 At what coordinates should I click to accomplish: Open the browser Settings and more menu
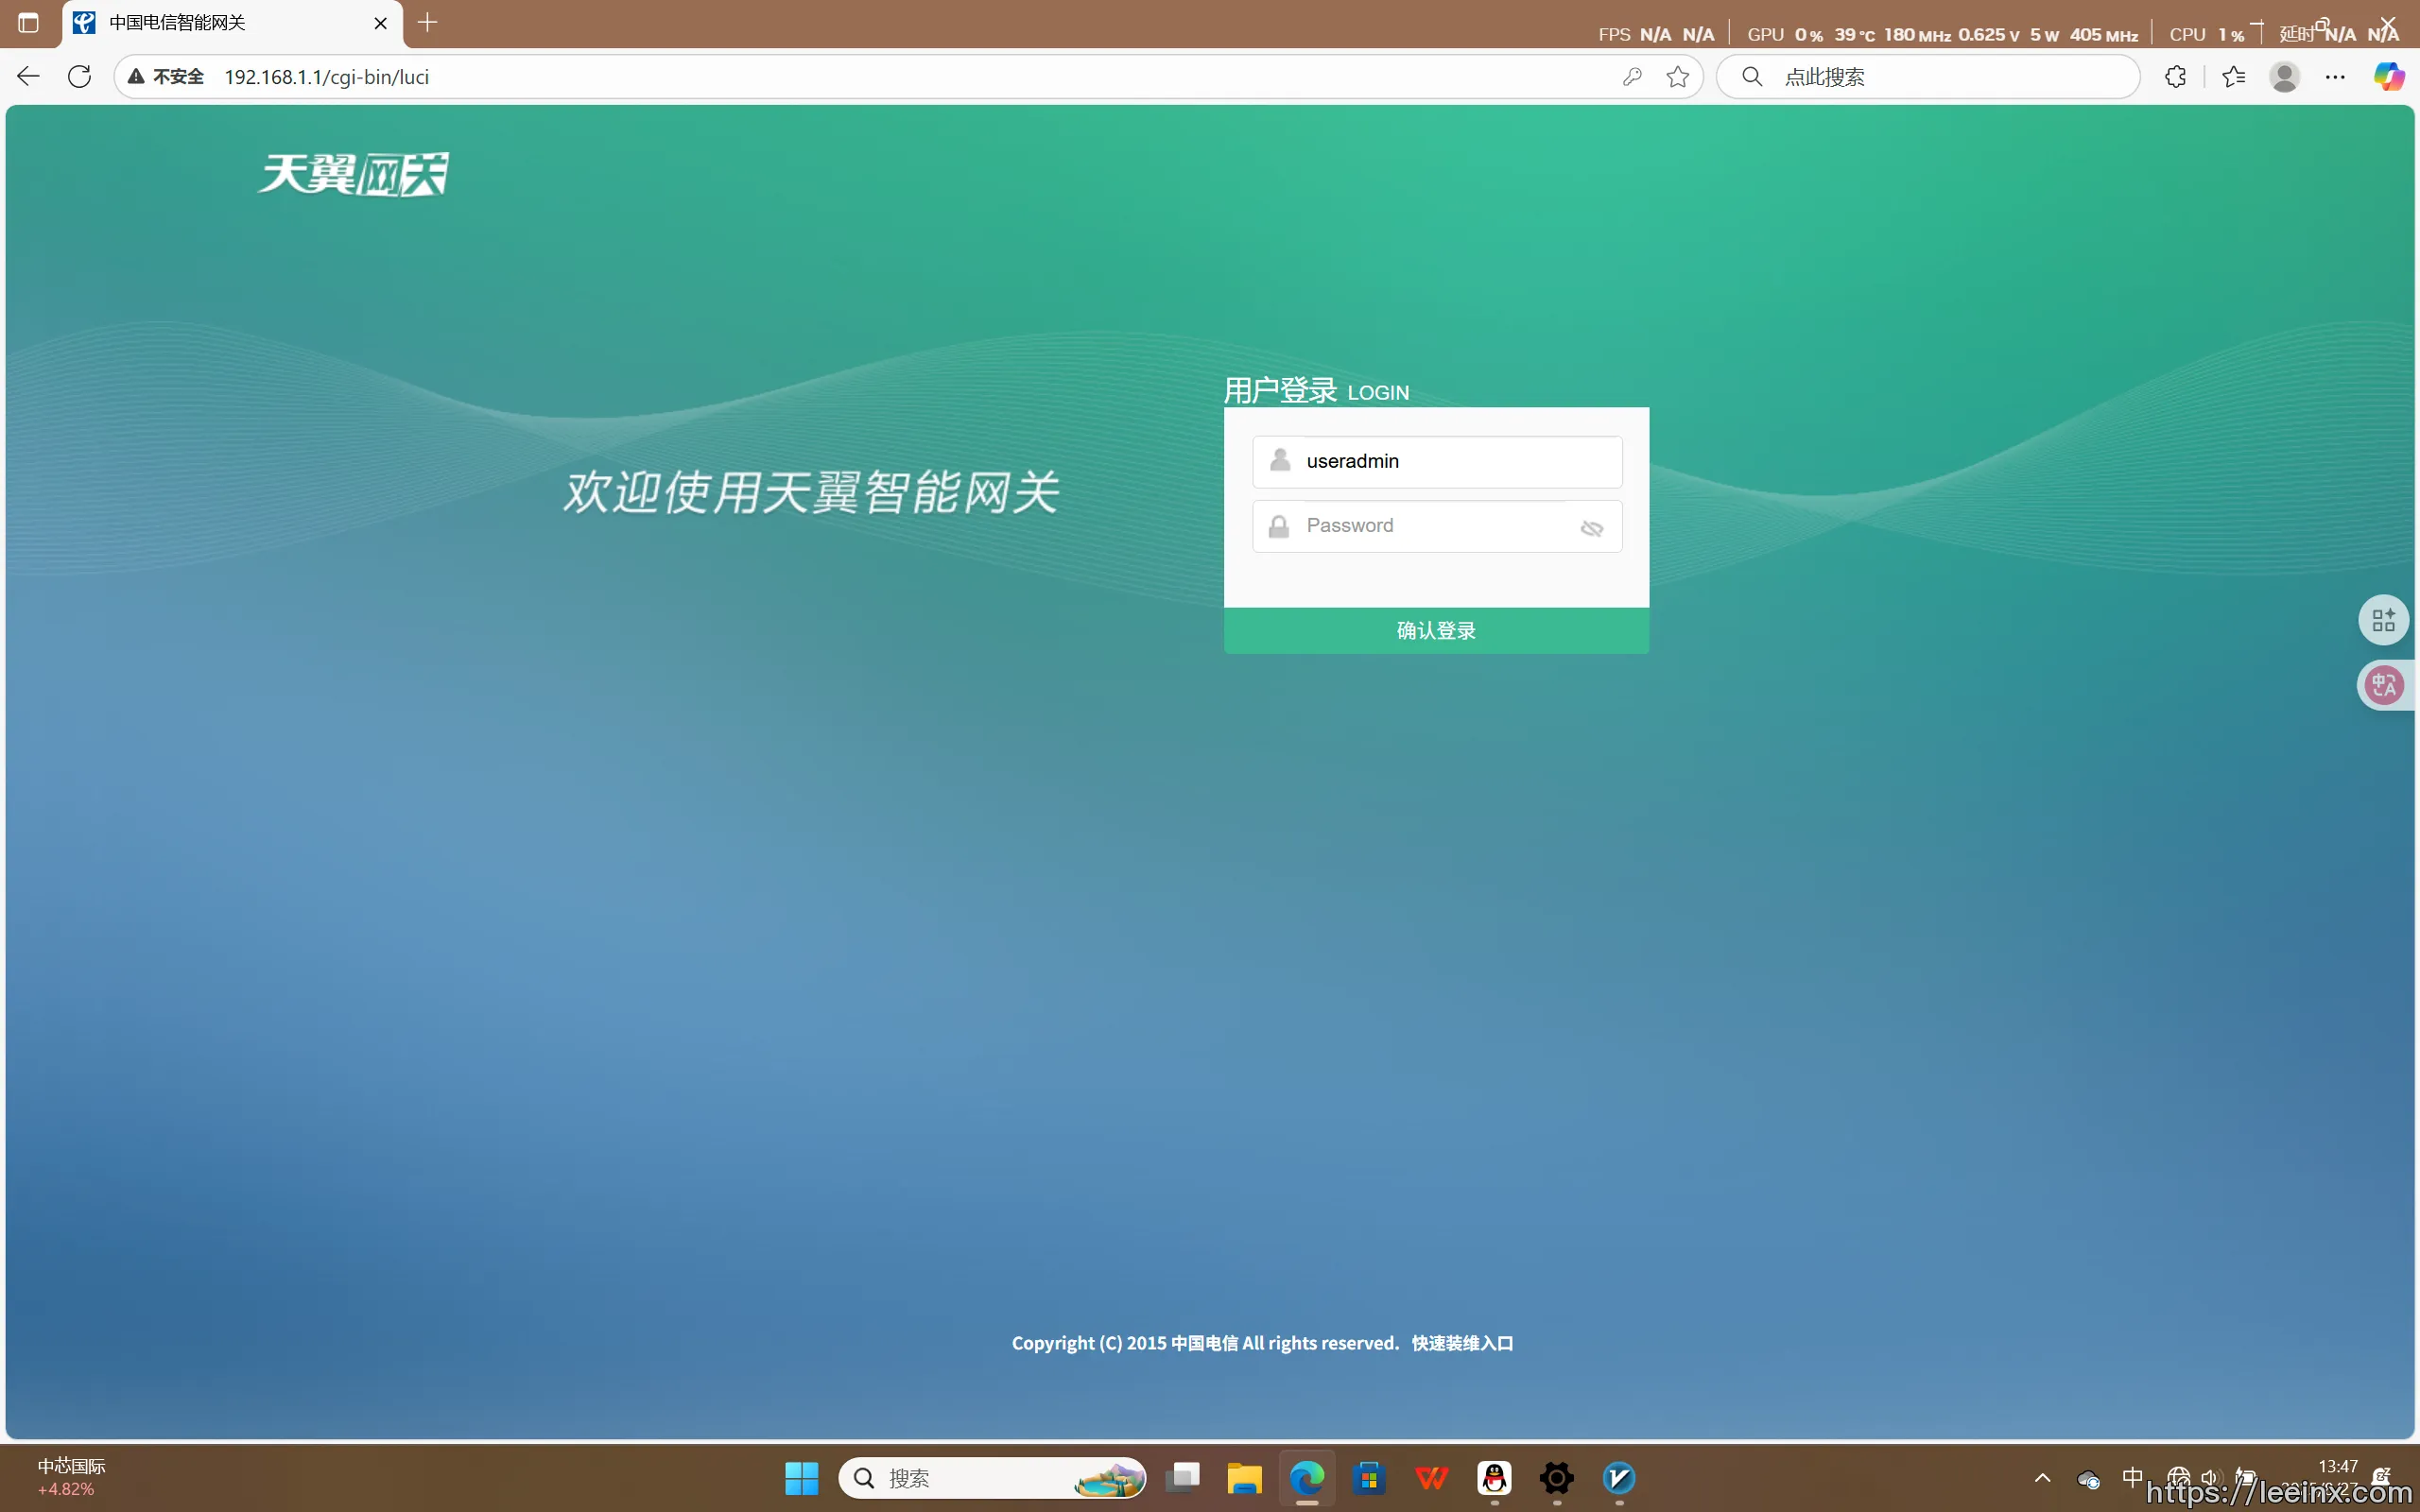point(2335,76)
